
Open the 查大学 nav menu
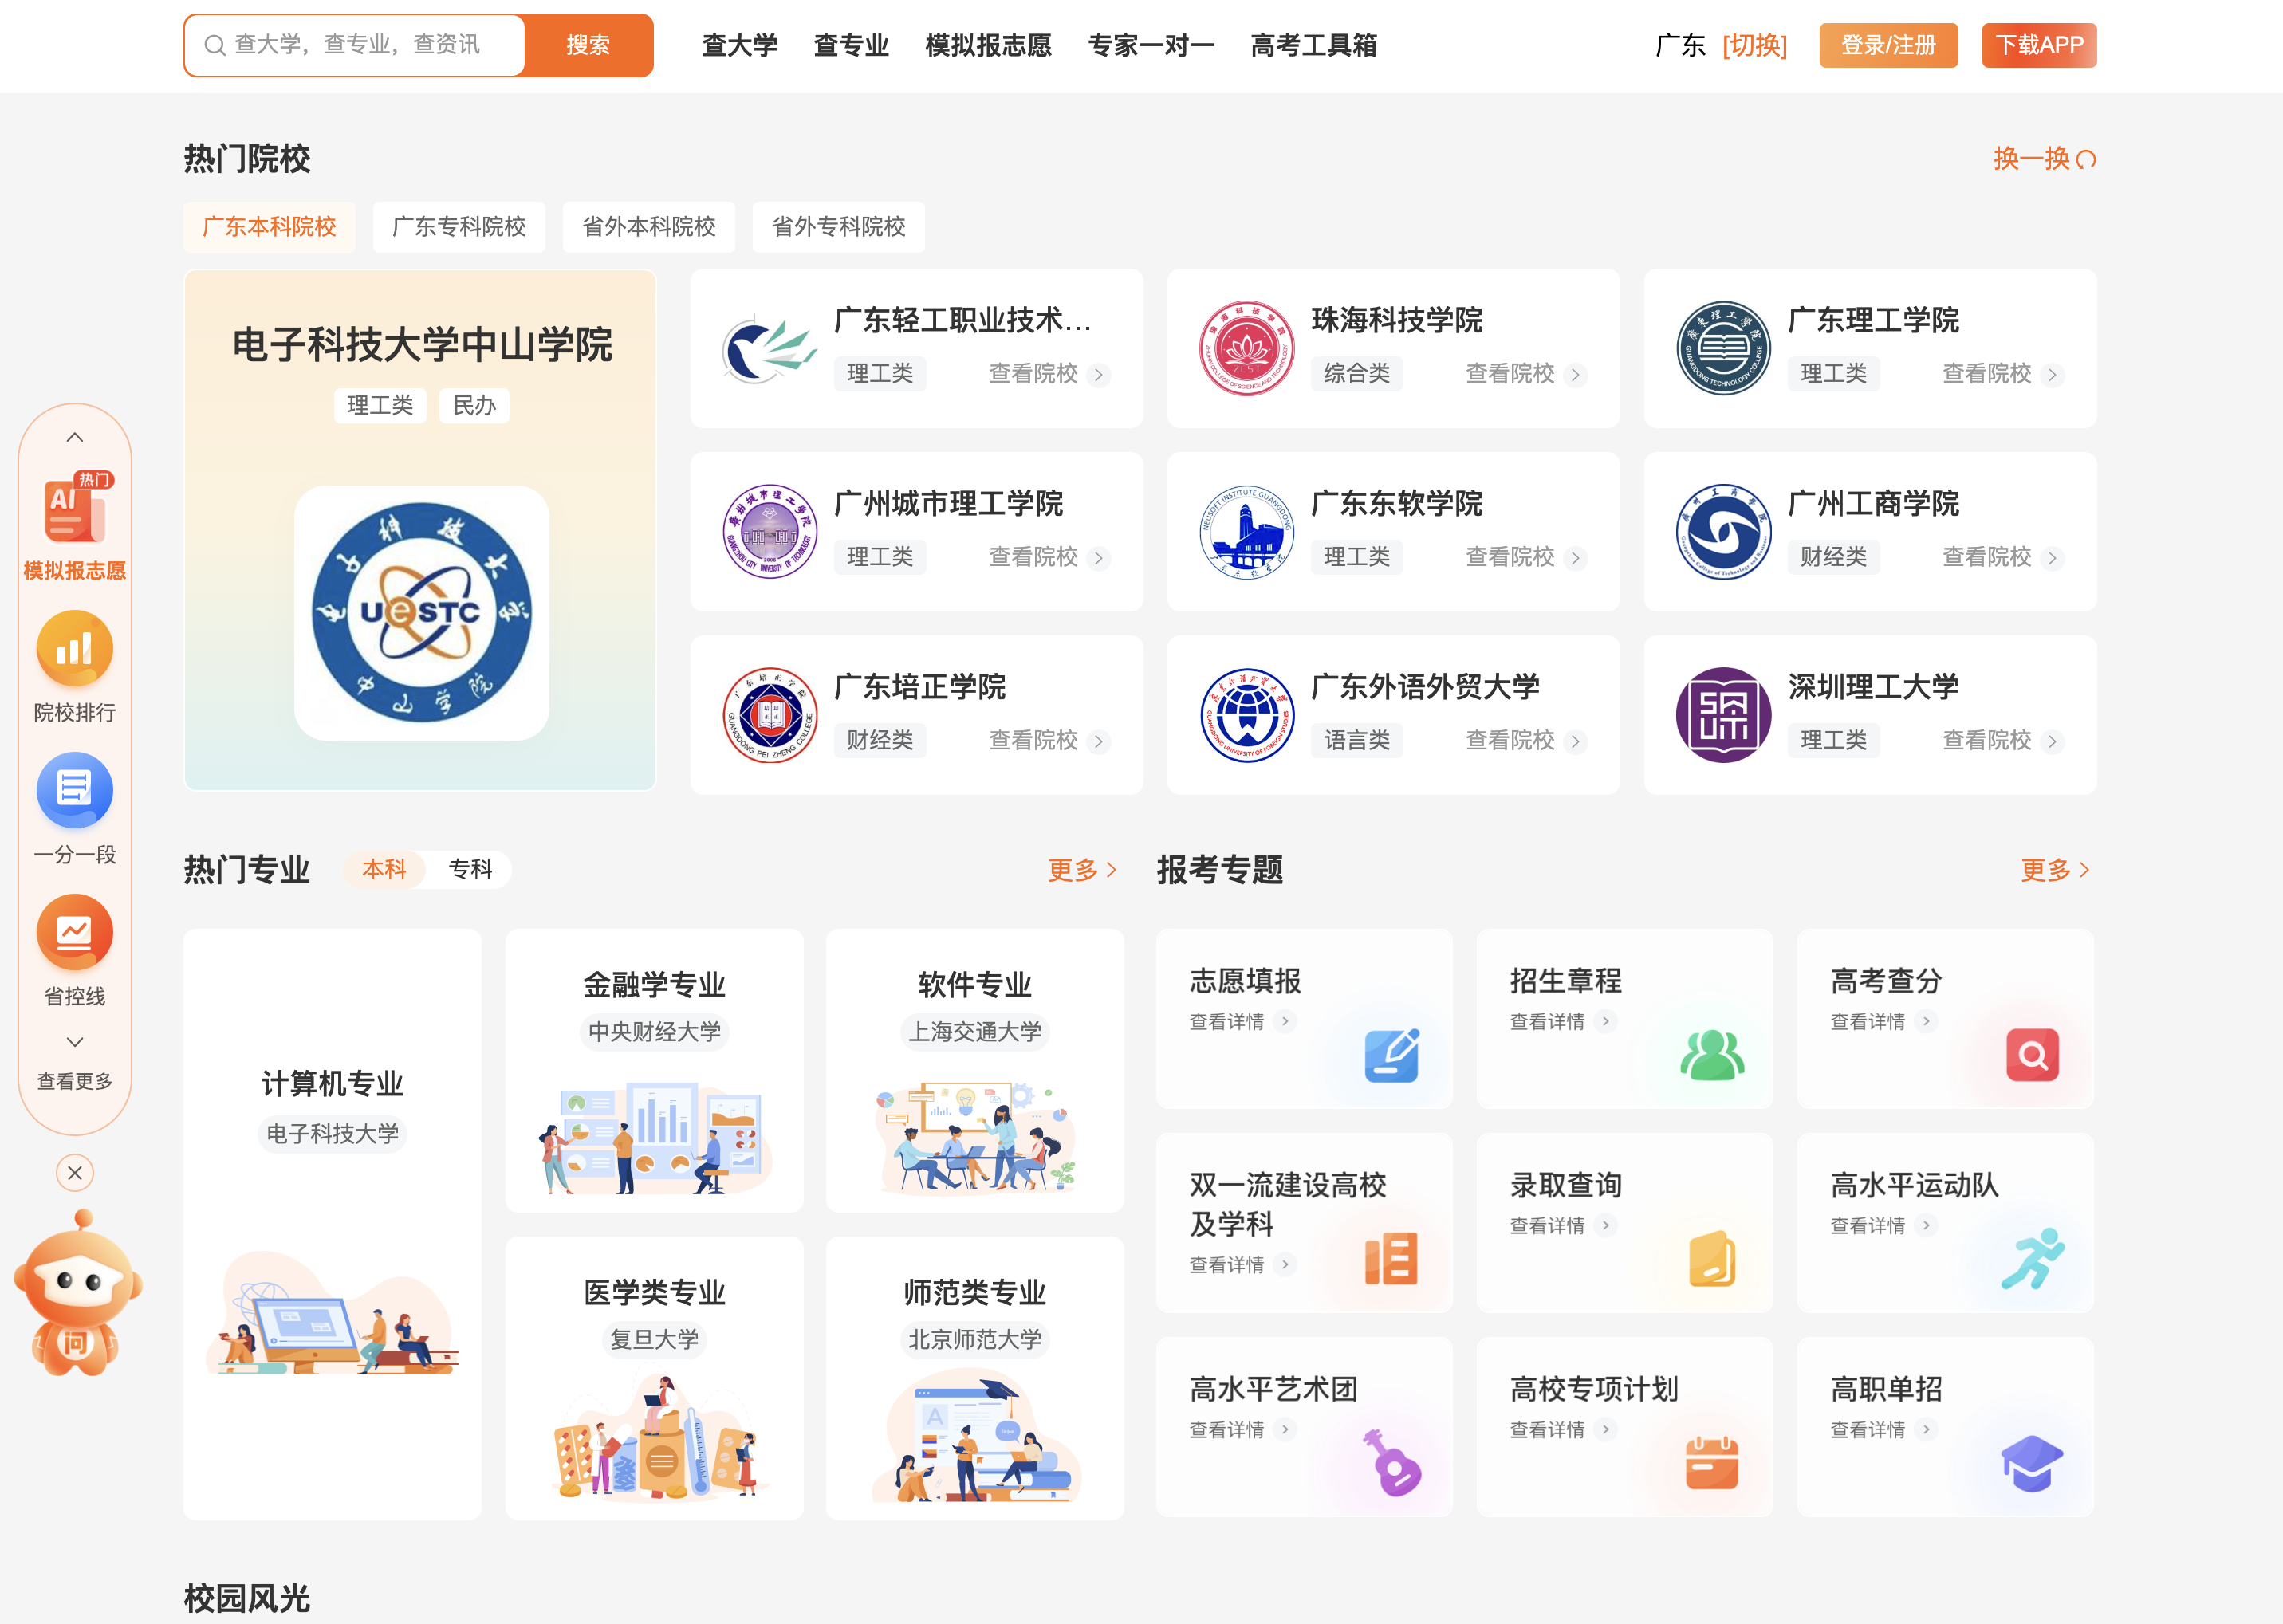740,45
